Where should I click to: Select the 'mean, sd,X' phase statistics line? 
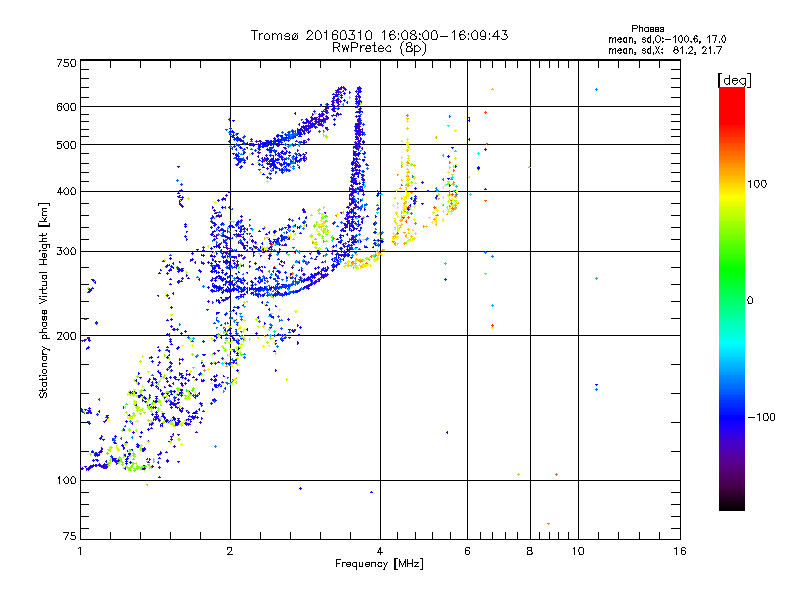point(665,50)
